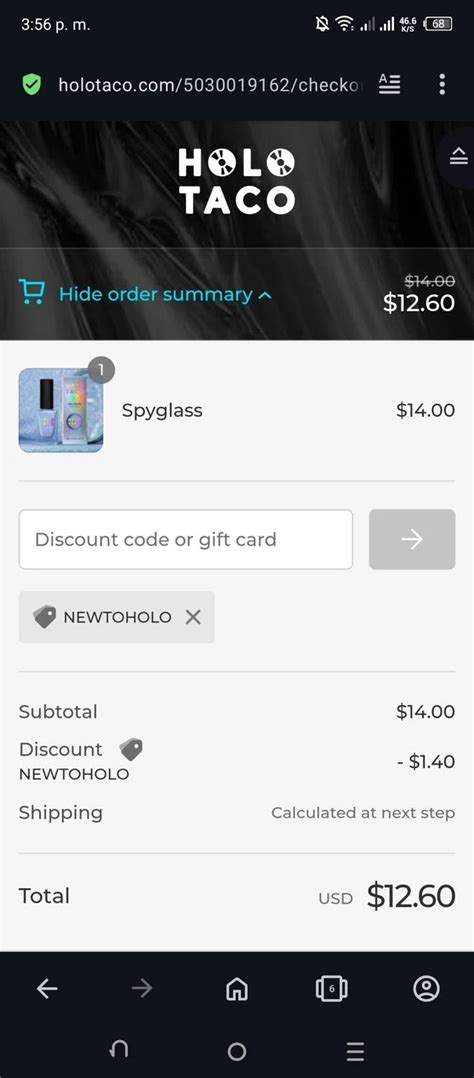The image size is (474, 1078).
Task: Tap the Spyglass product thumbnail
Action: (61, 410)
